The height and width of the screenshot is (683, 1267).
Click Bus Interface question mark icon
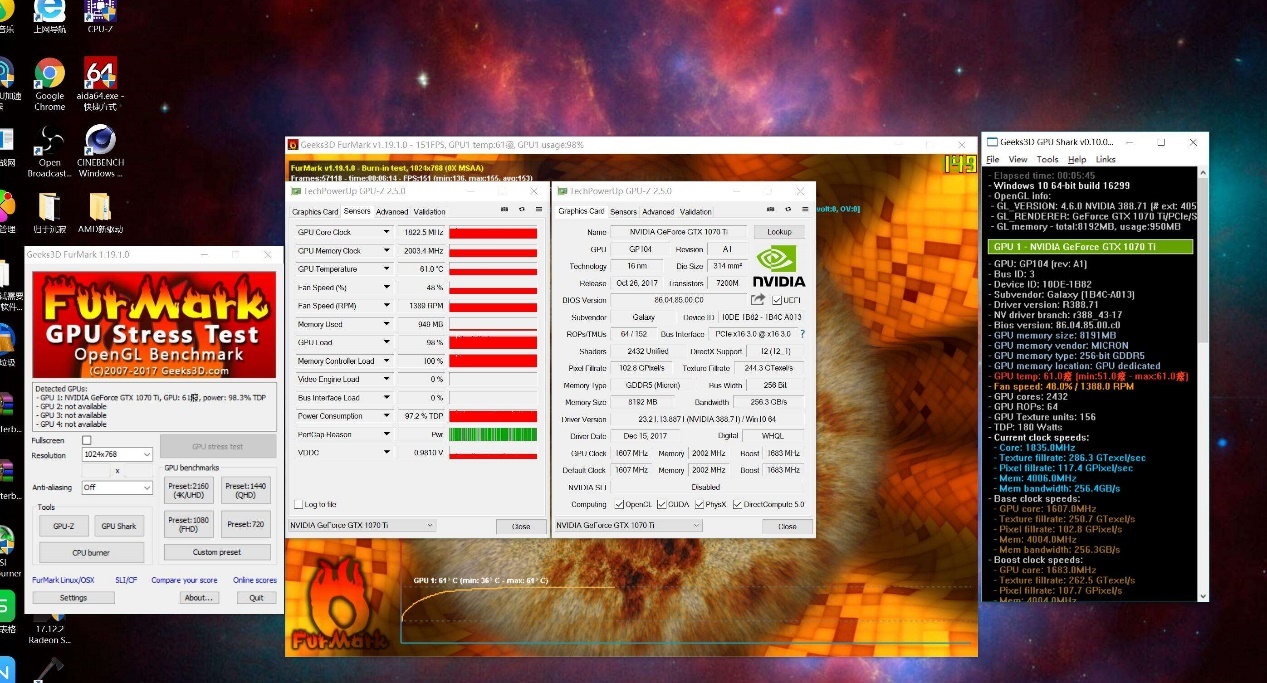point(802,334)
